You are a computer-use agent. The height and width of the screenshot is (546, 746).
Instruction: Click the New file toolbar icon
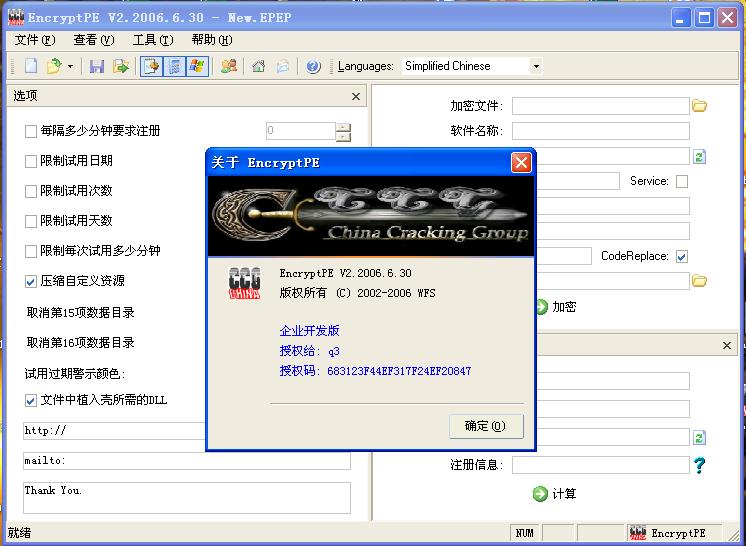click(31, 66)
